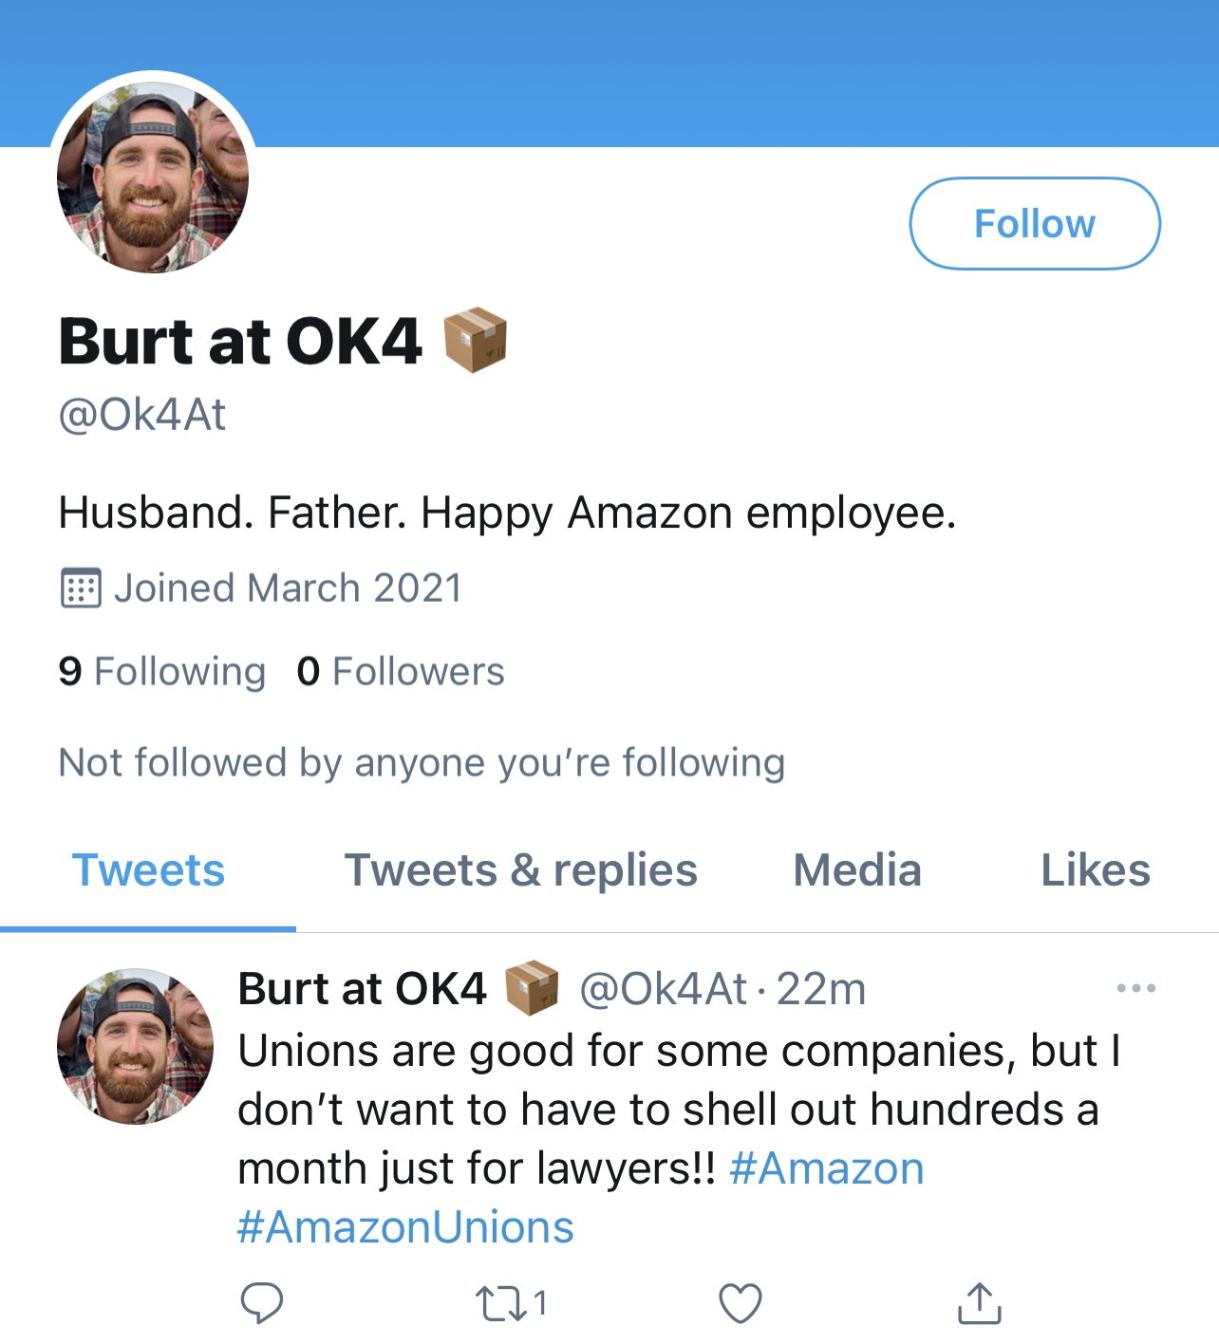Click the package emoji in tweet header

pyautogui.click(x=531, y=988)
